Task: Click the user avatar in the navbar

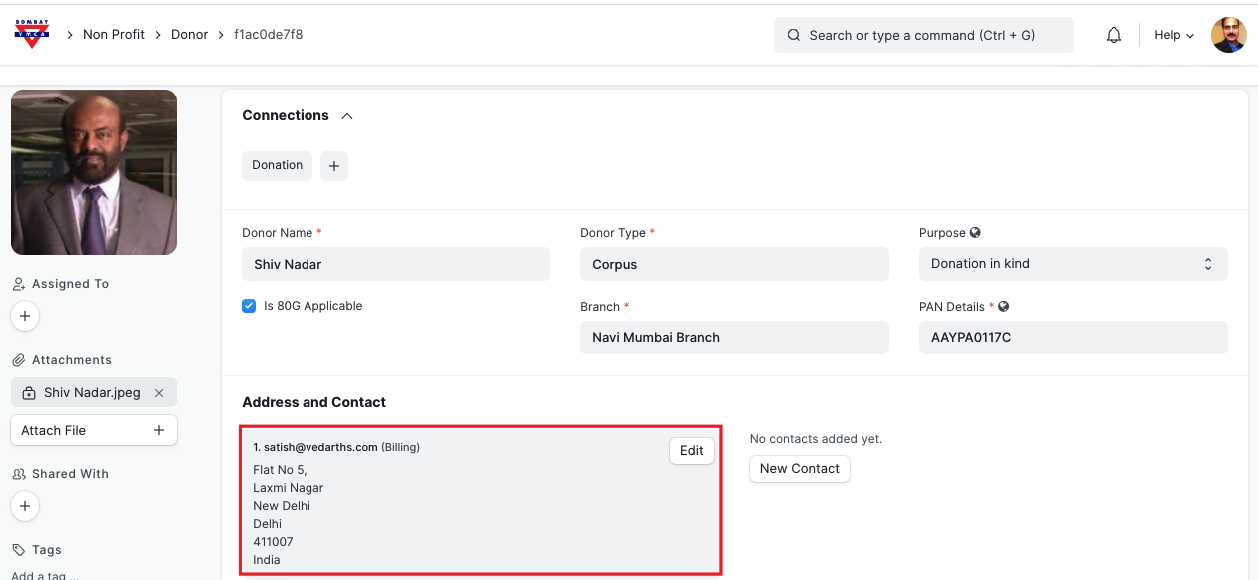Action: [1228, 35]
